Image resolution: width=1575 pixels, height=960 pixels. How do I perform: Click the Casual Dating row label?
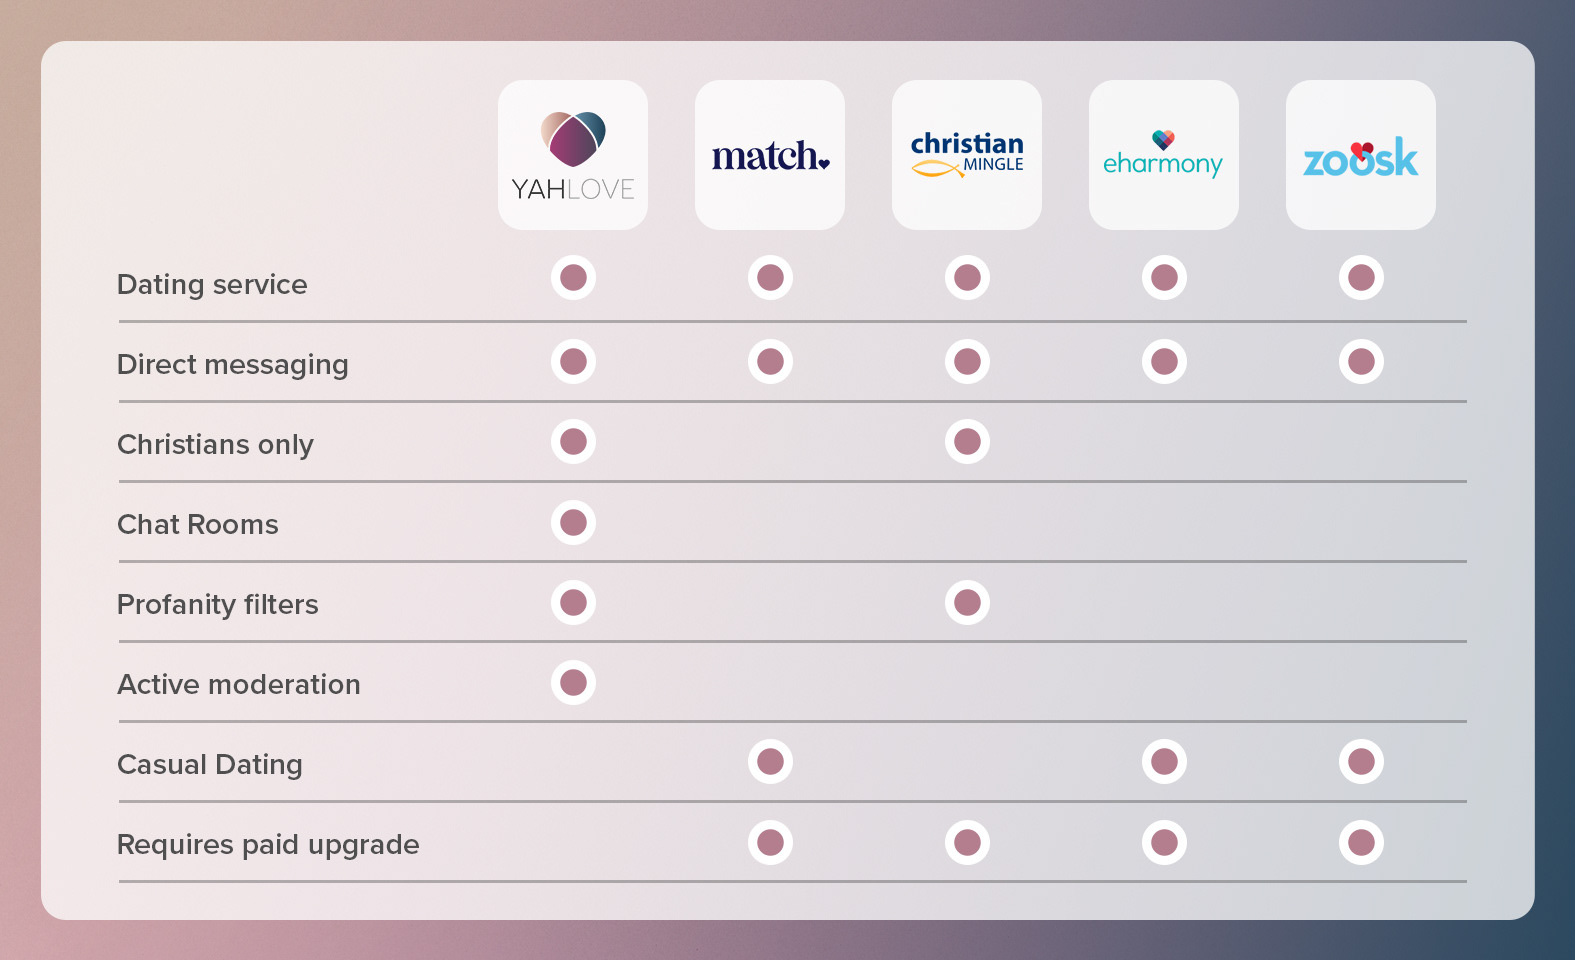(210, 765)
